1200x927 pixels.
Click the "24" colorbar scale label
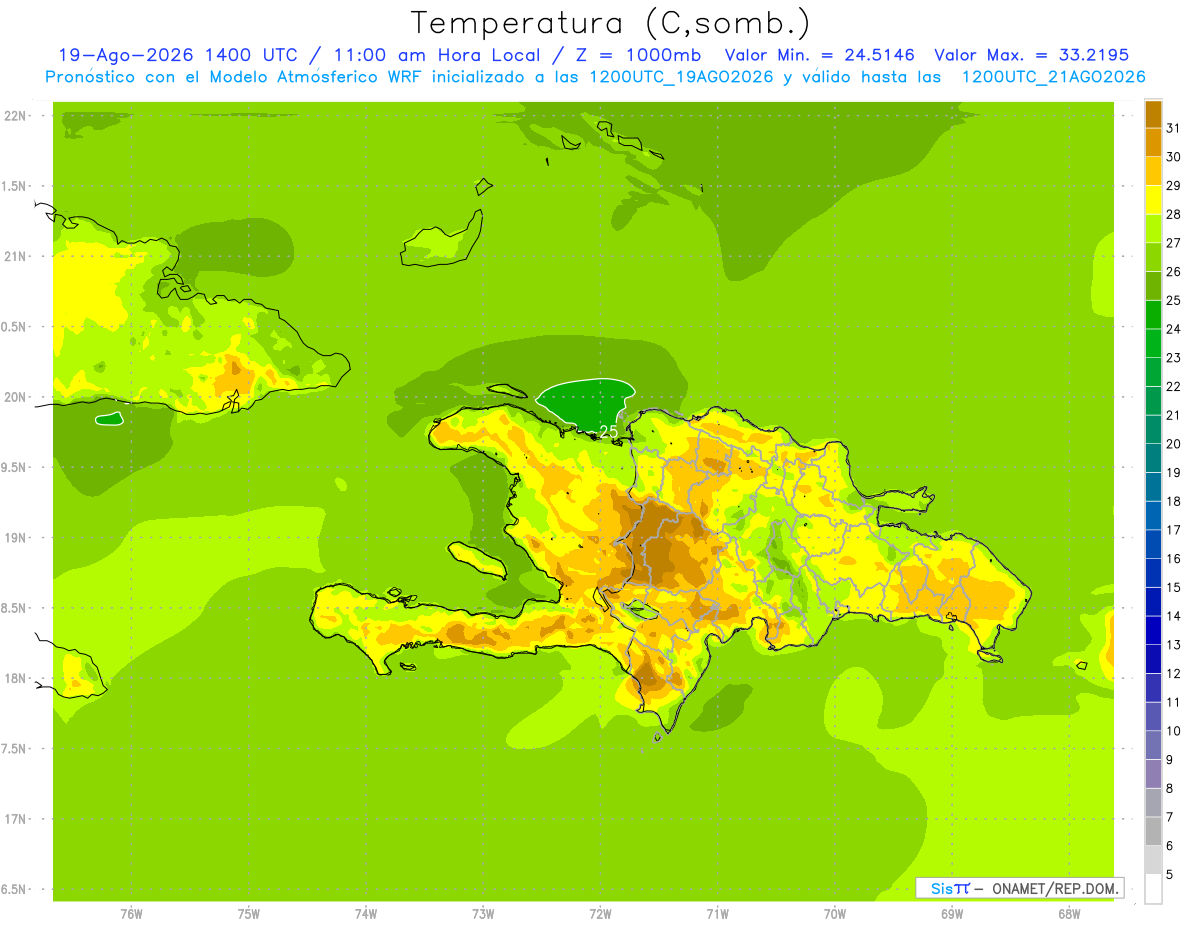[x=1174, y=329]
